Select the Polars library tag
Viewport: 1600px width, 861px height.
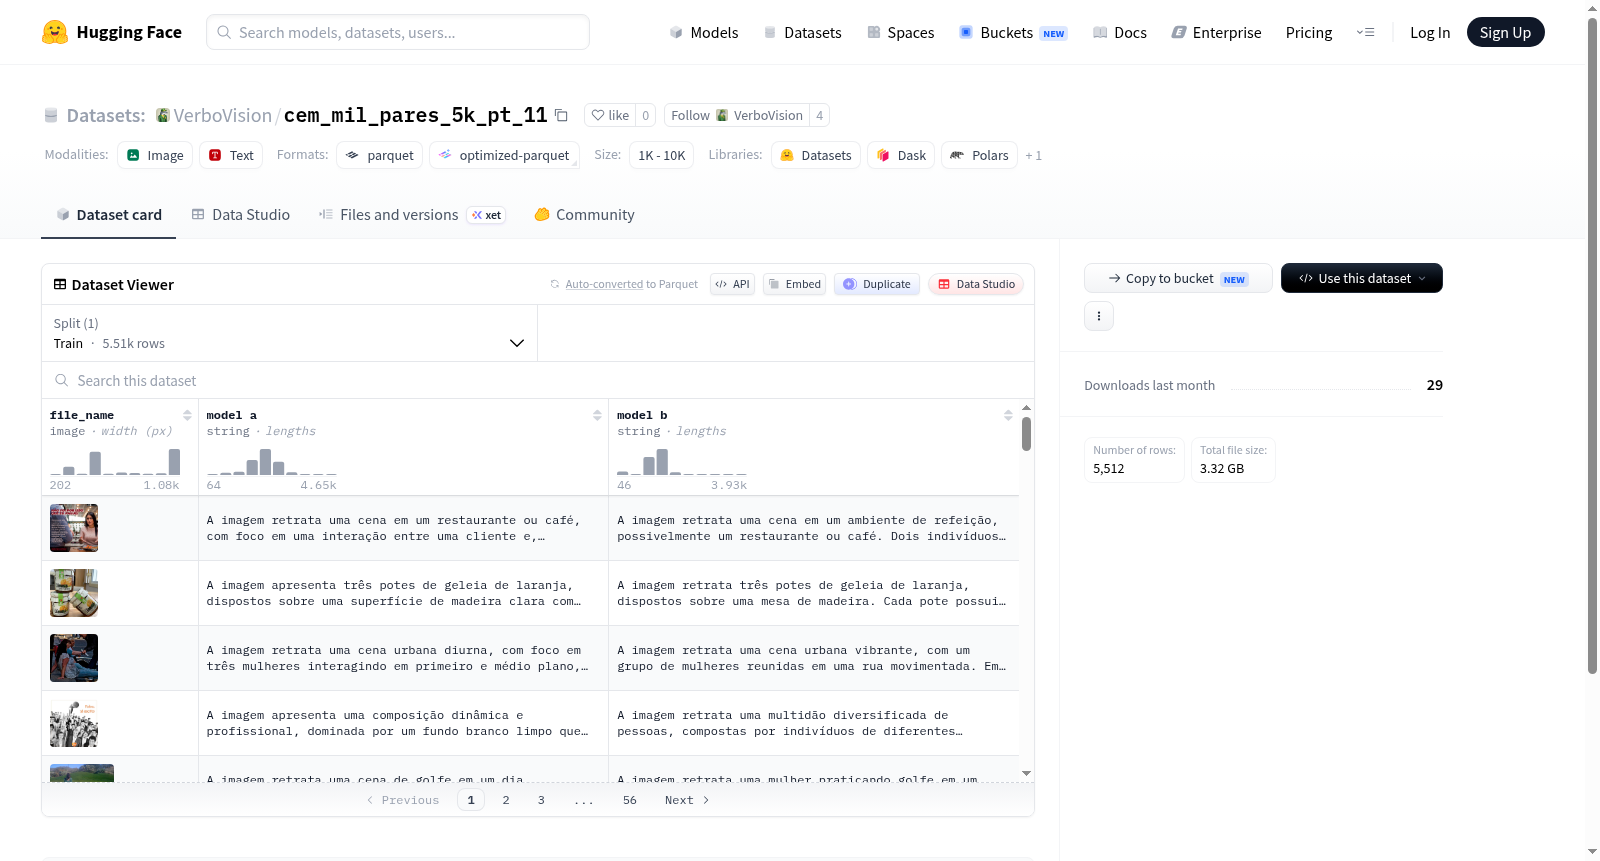click(x=979, y=155)
